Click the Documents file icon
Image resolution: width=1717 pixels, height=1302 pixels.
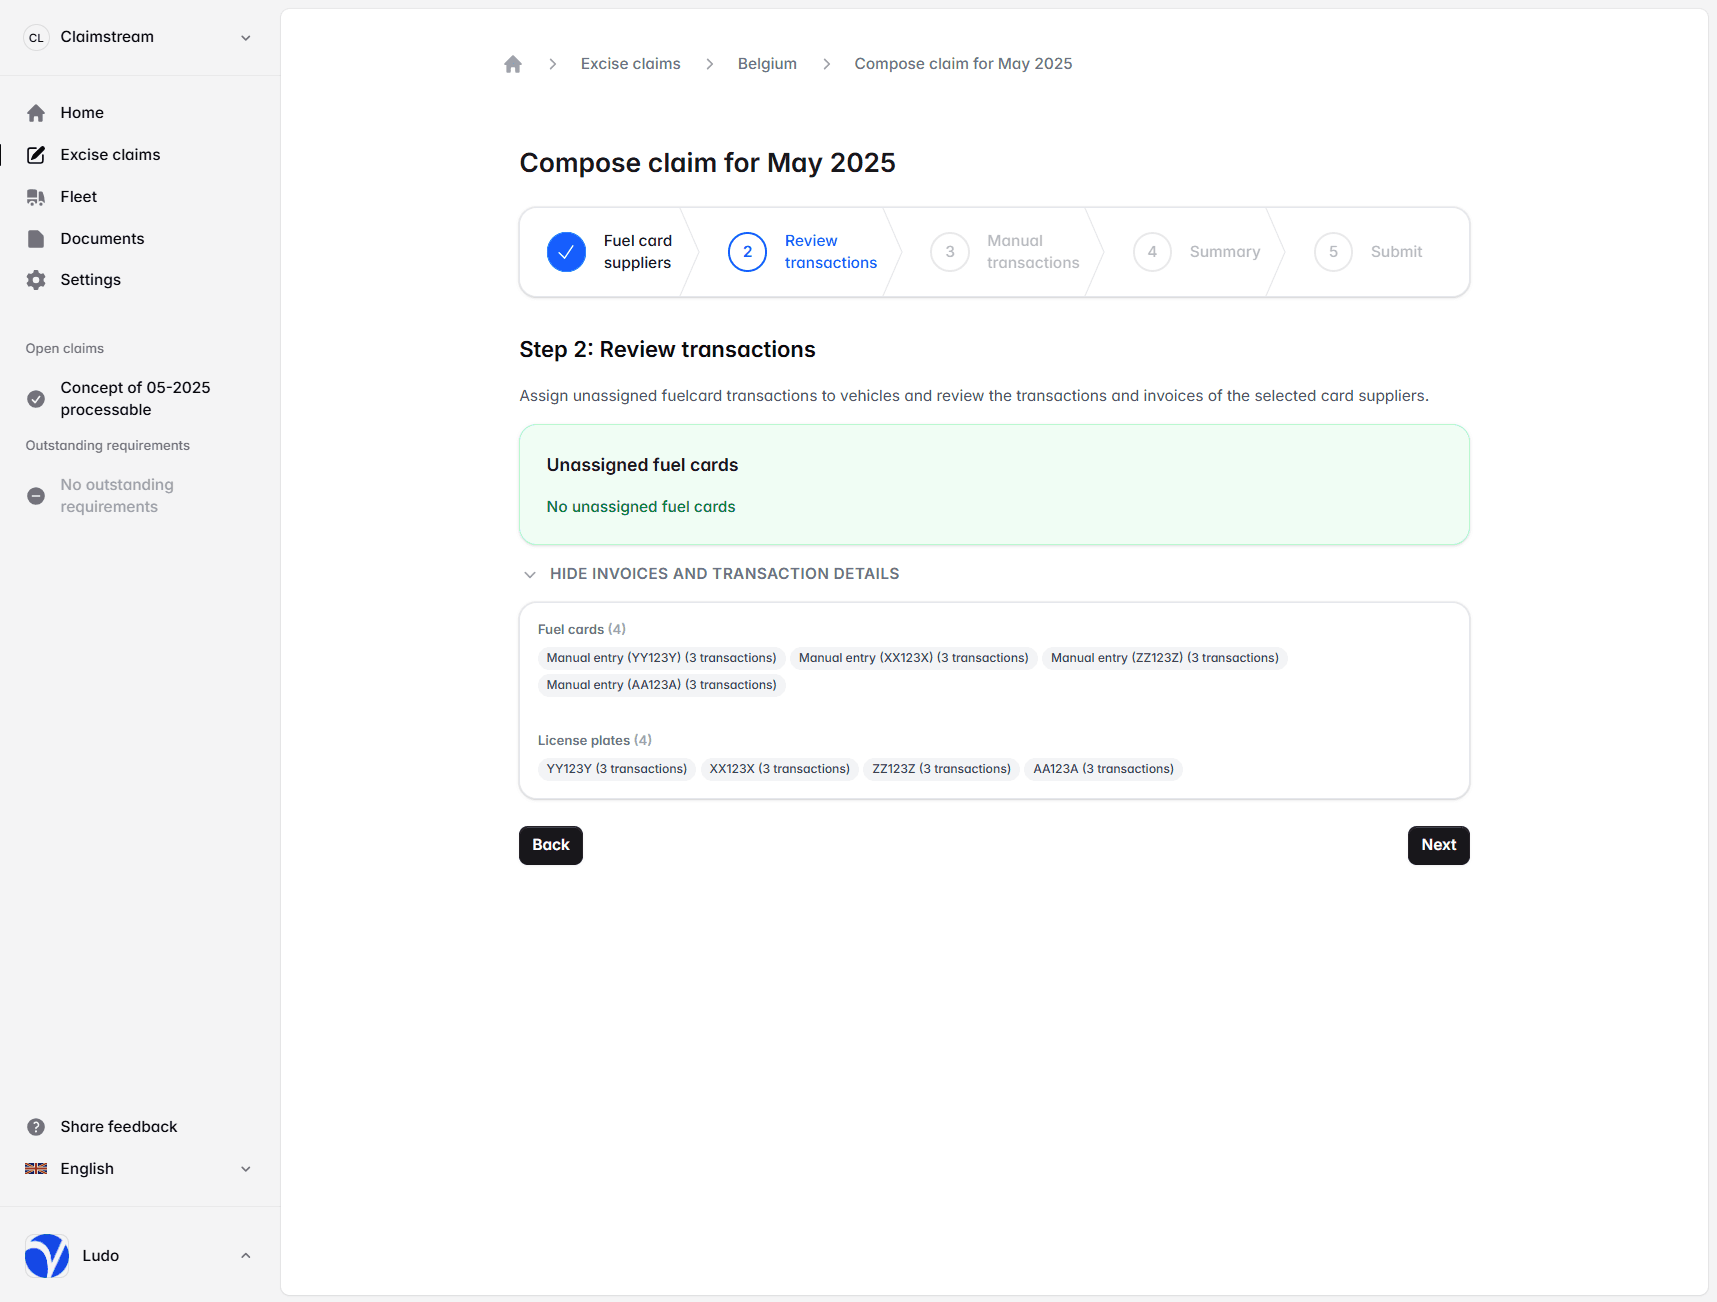36,239
